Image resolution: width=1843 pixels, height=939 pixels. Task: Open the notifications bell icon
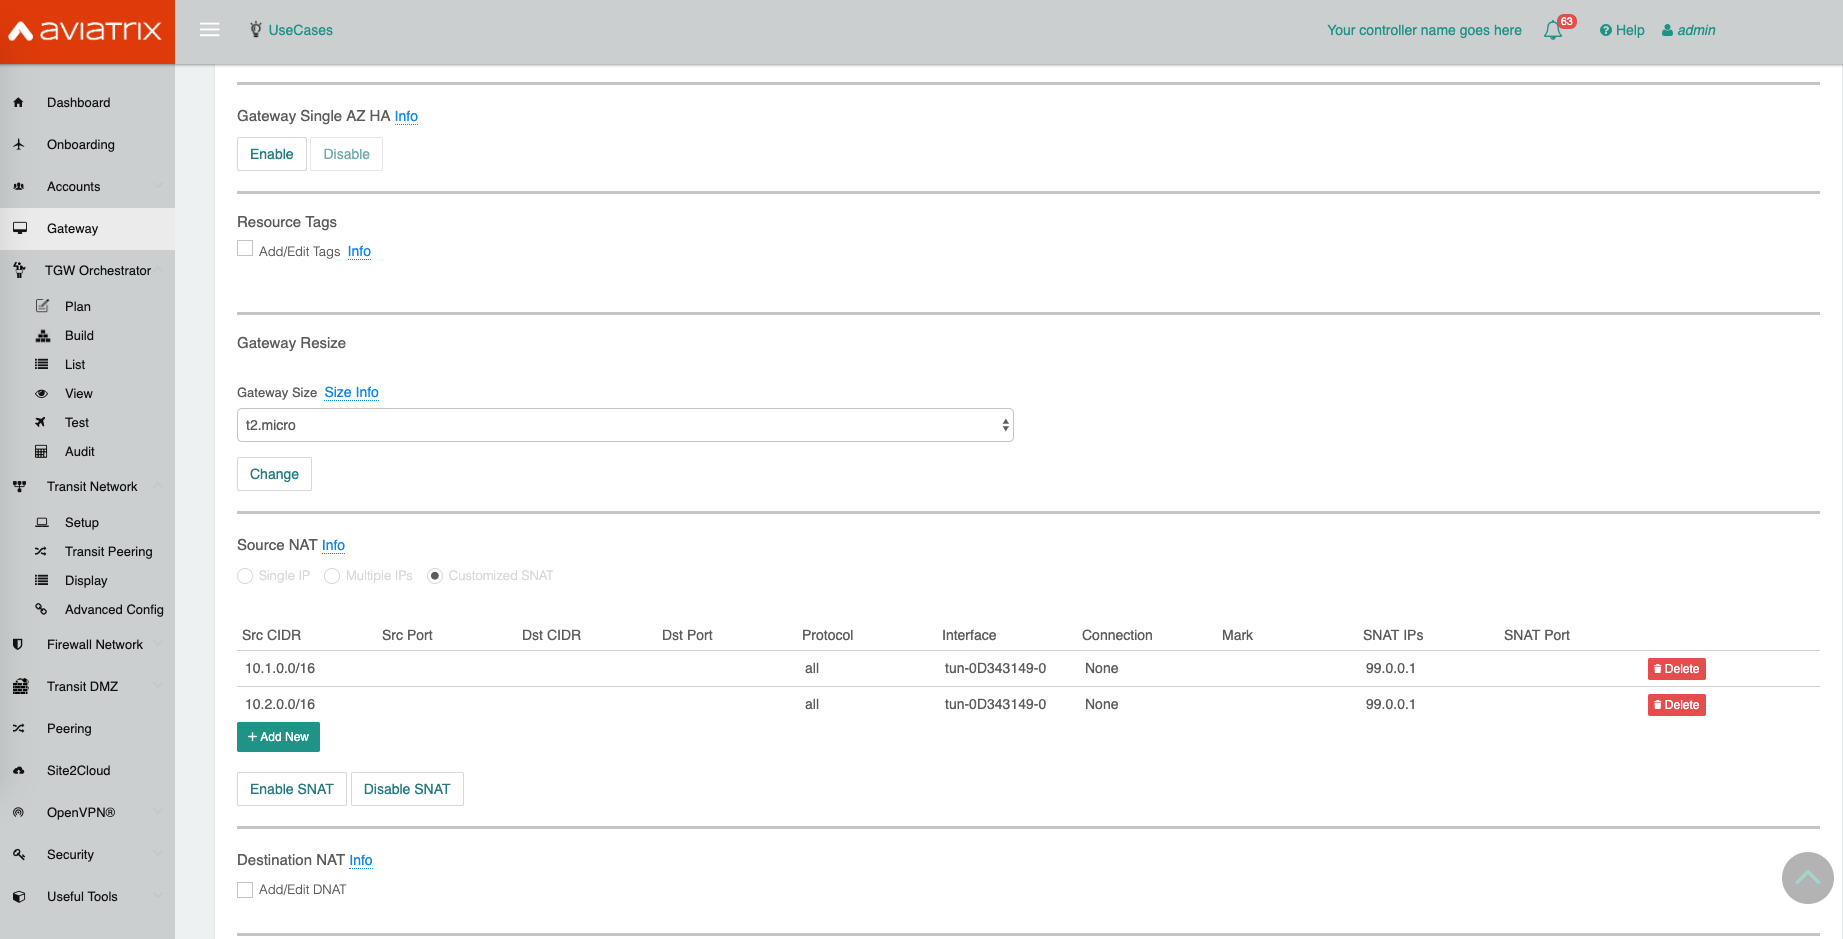coord(1553,31)
